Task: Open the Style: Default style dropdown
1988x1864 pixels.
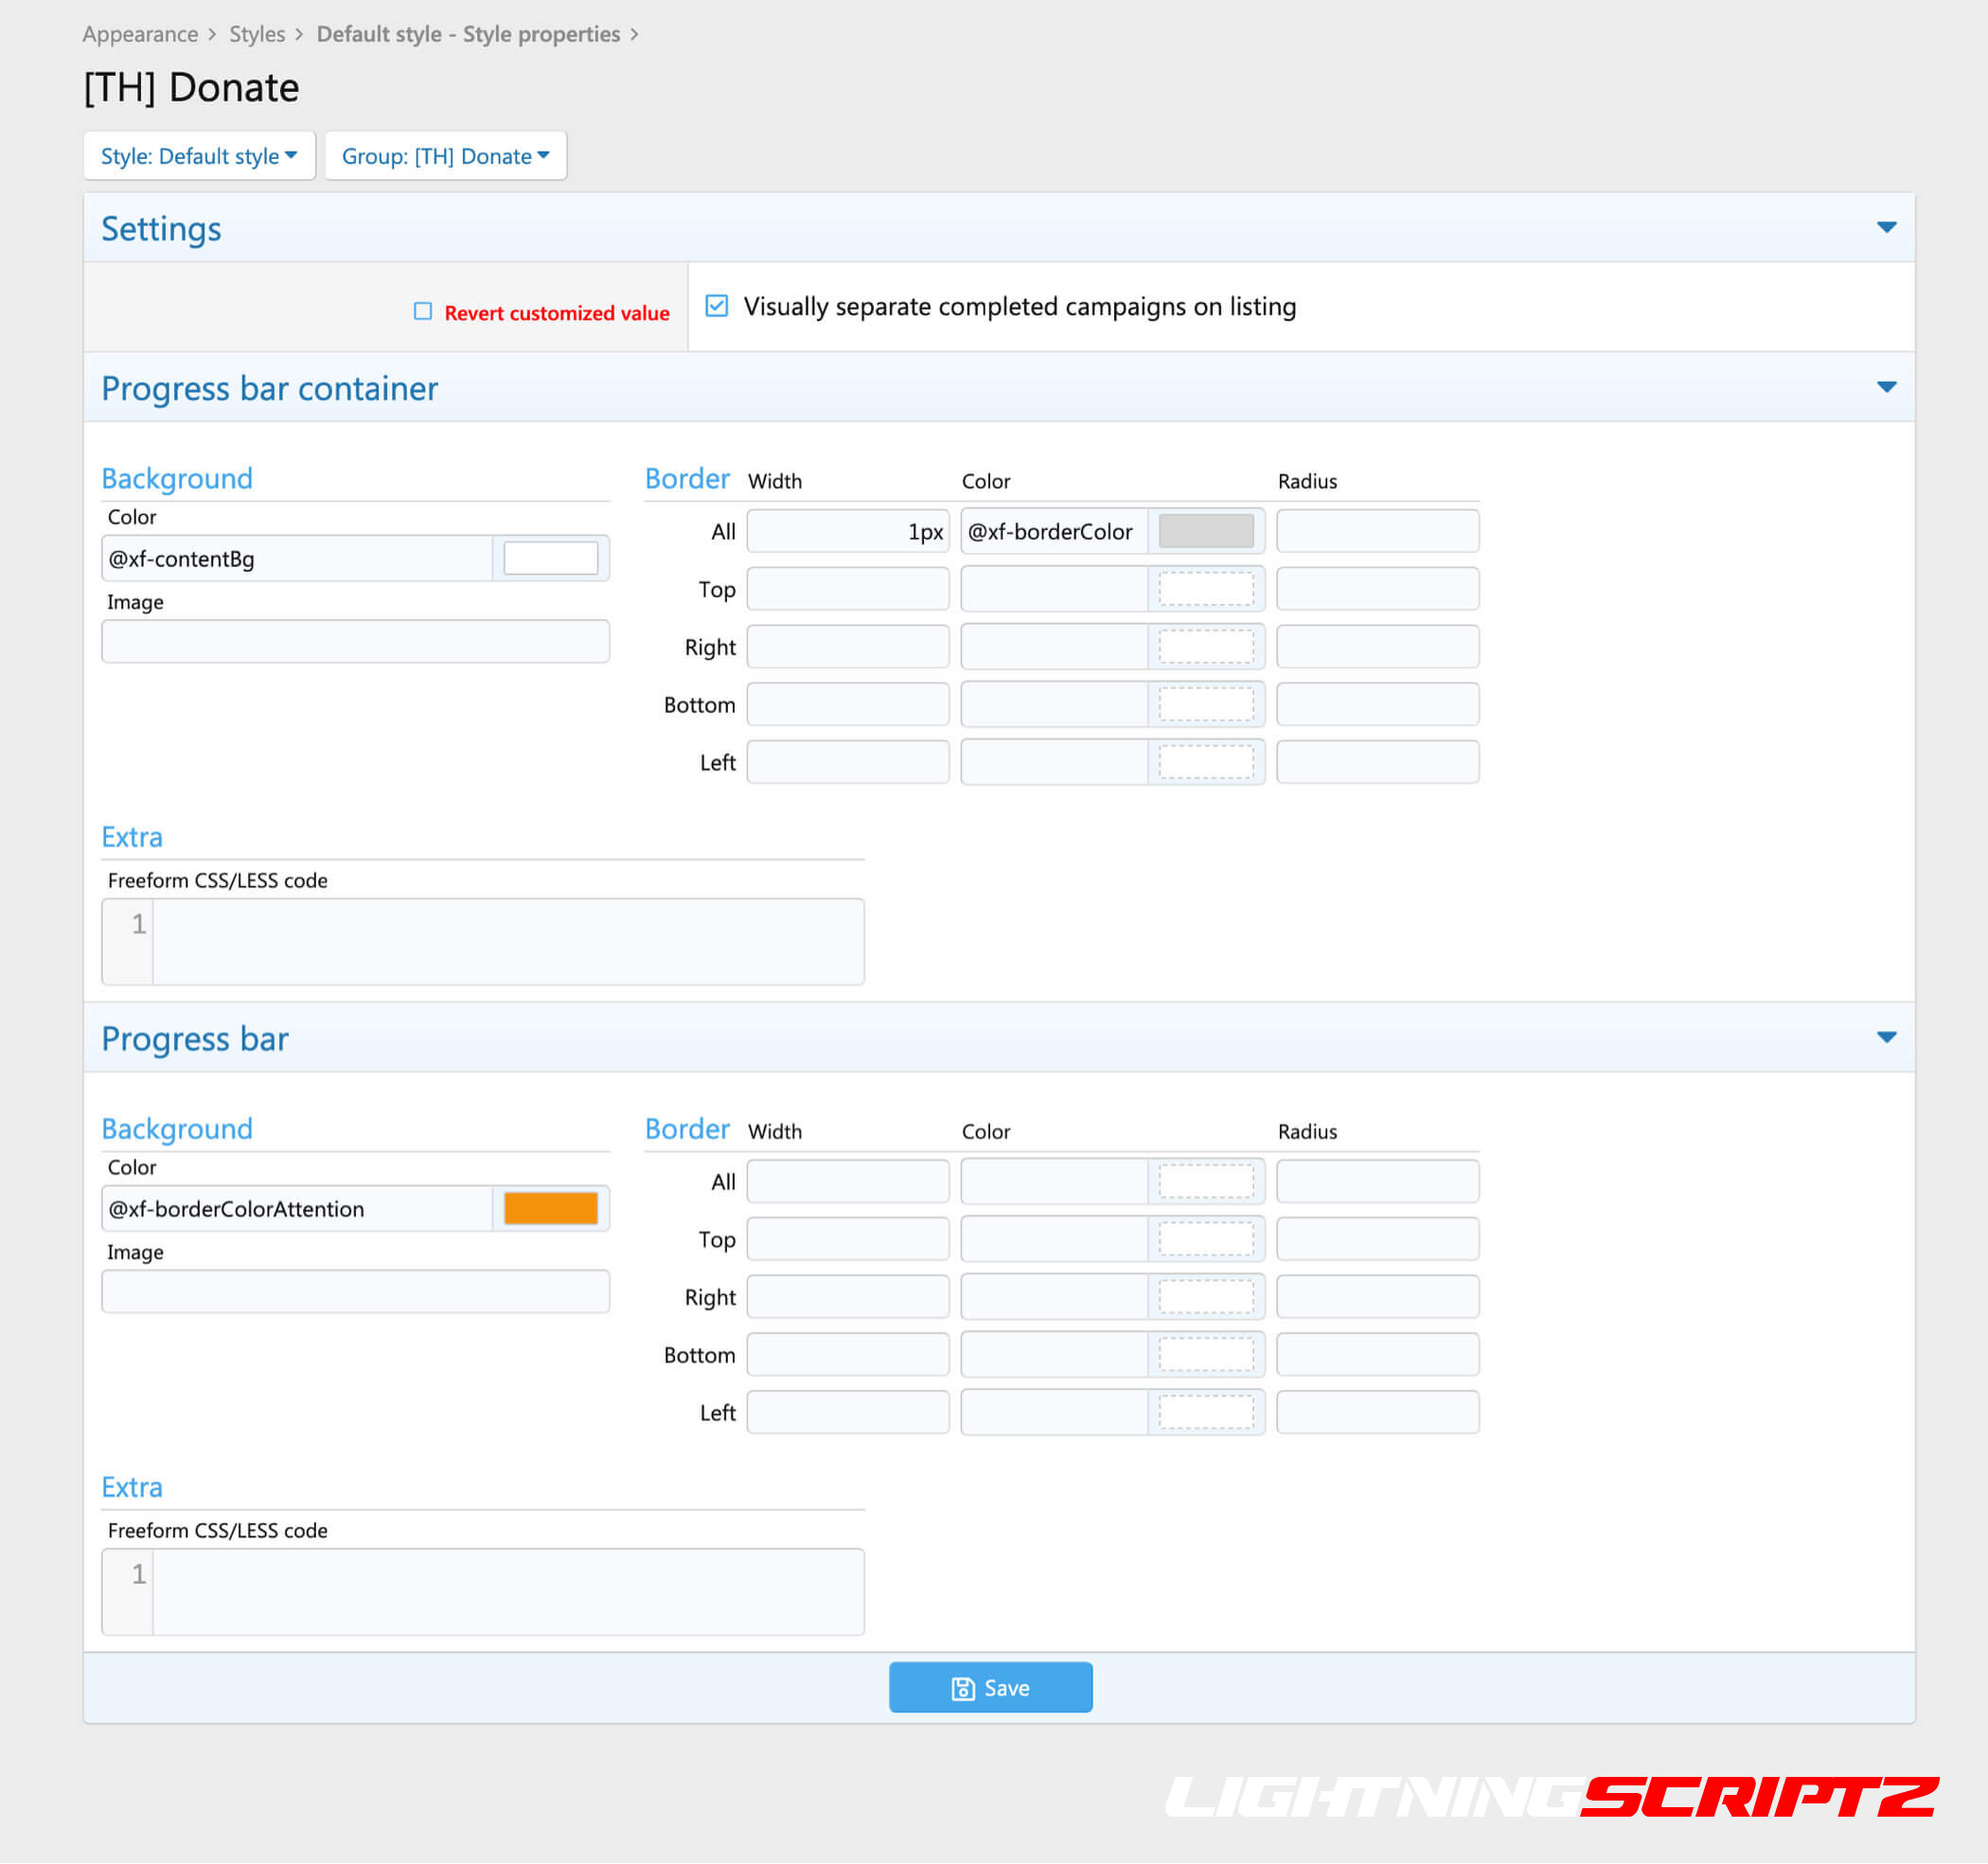Action: click(x=199, y=156)
